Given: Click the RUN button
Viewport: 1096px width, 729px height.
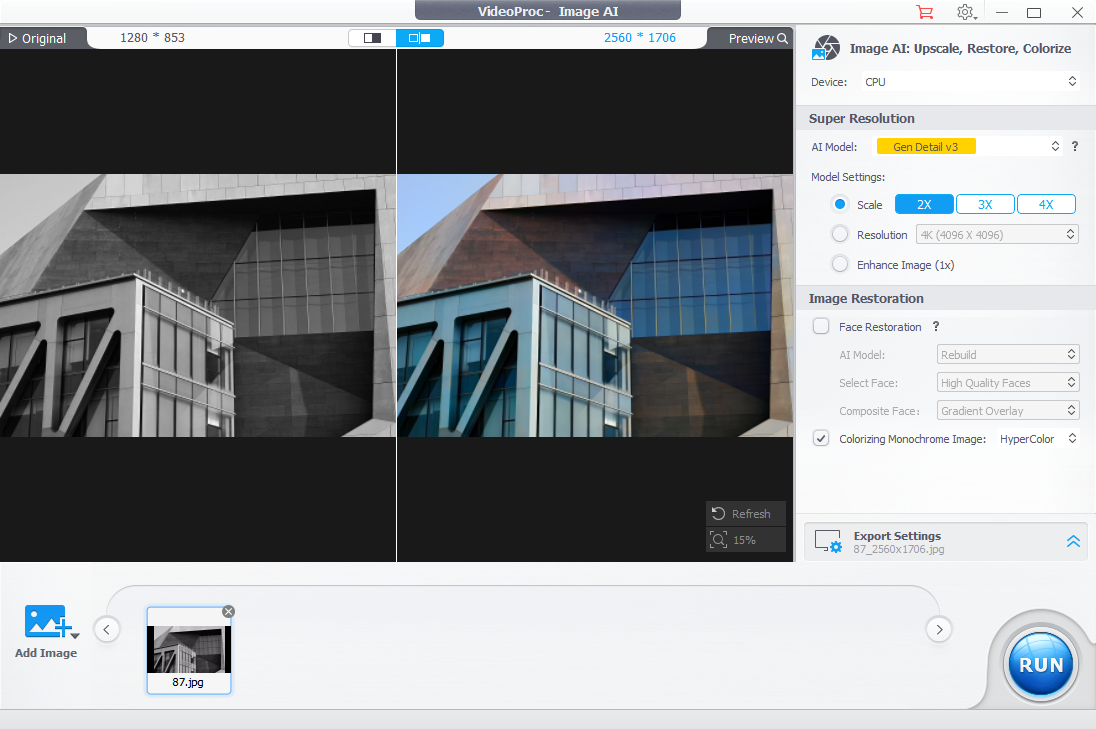Looking at the screenshot, I should [1040, 664].
